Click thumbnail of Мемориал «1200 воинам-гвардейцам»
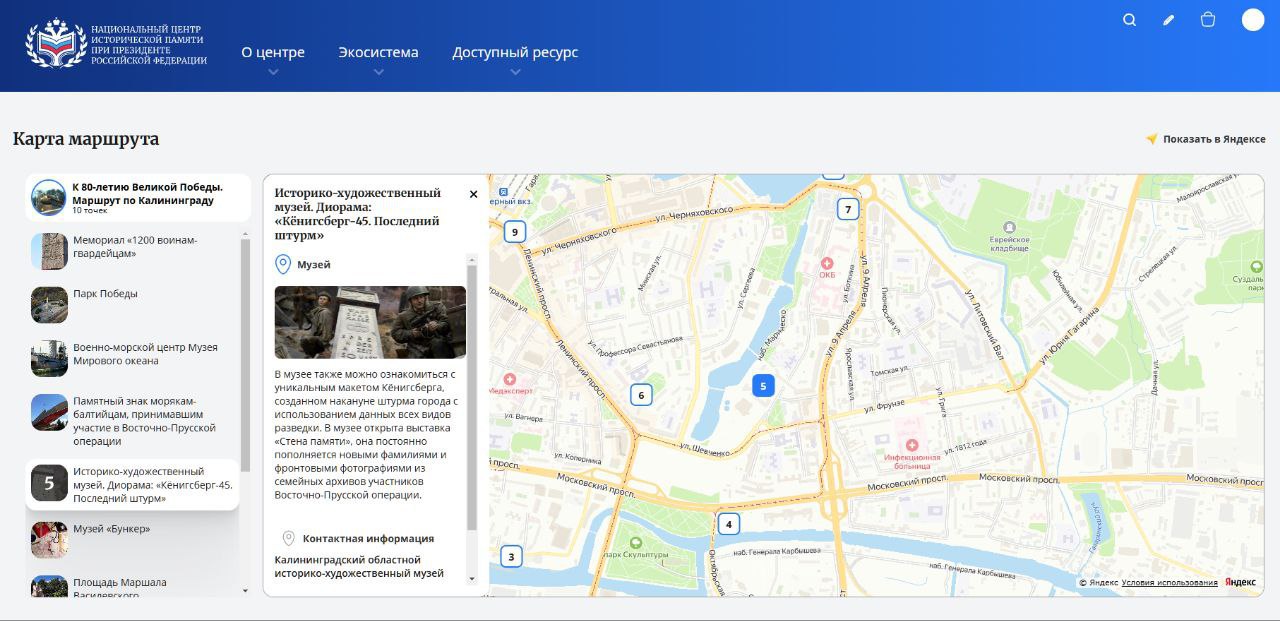Image resolution: width=1280 pixels, height=621 pixels. coord(49,251)
